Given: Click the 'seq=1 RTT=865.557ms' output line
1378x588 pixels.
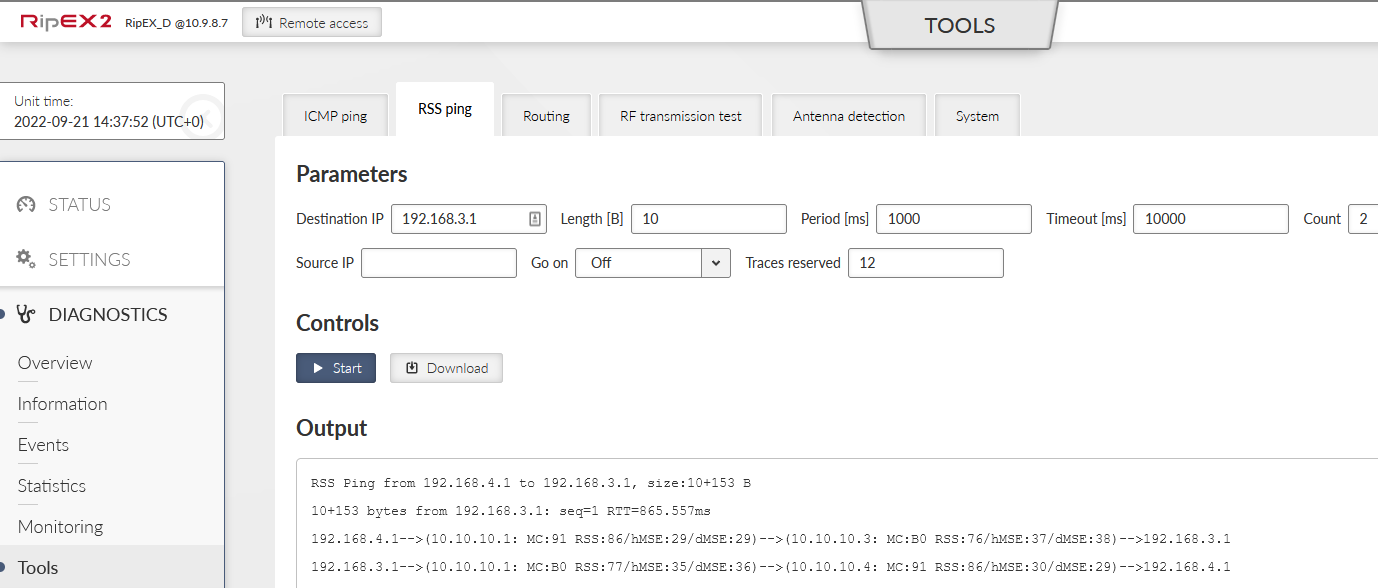Looking at the screenshot, I should pos(511,511).
